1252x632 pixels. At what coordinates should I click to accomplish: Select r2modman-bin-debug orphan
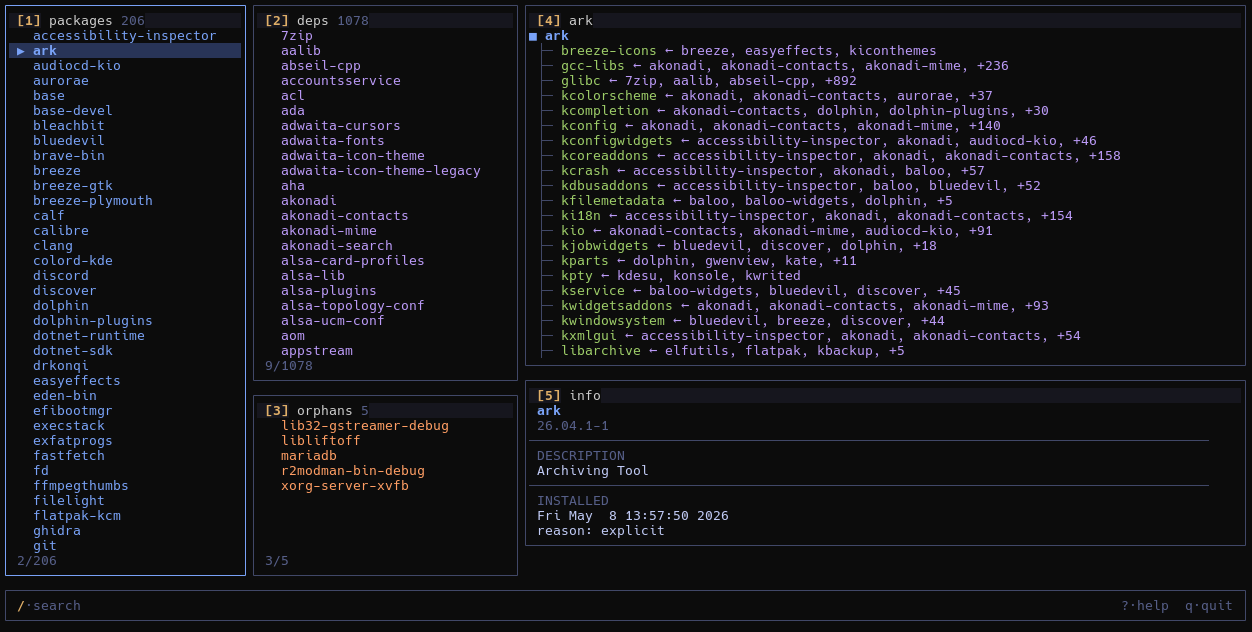(x=353, y=471)
